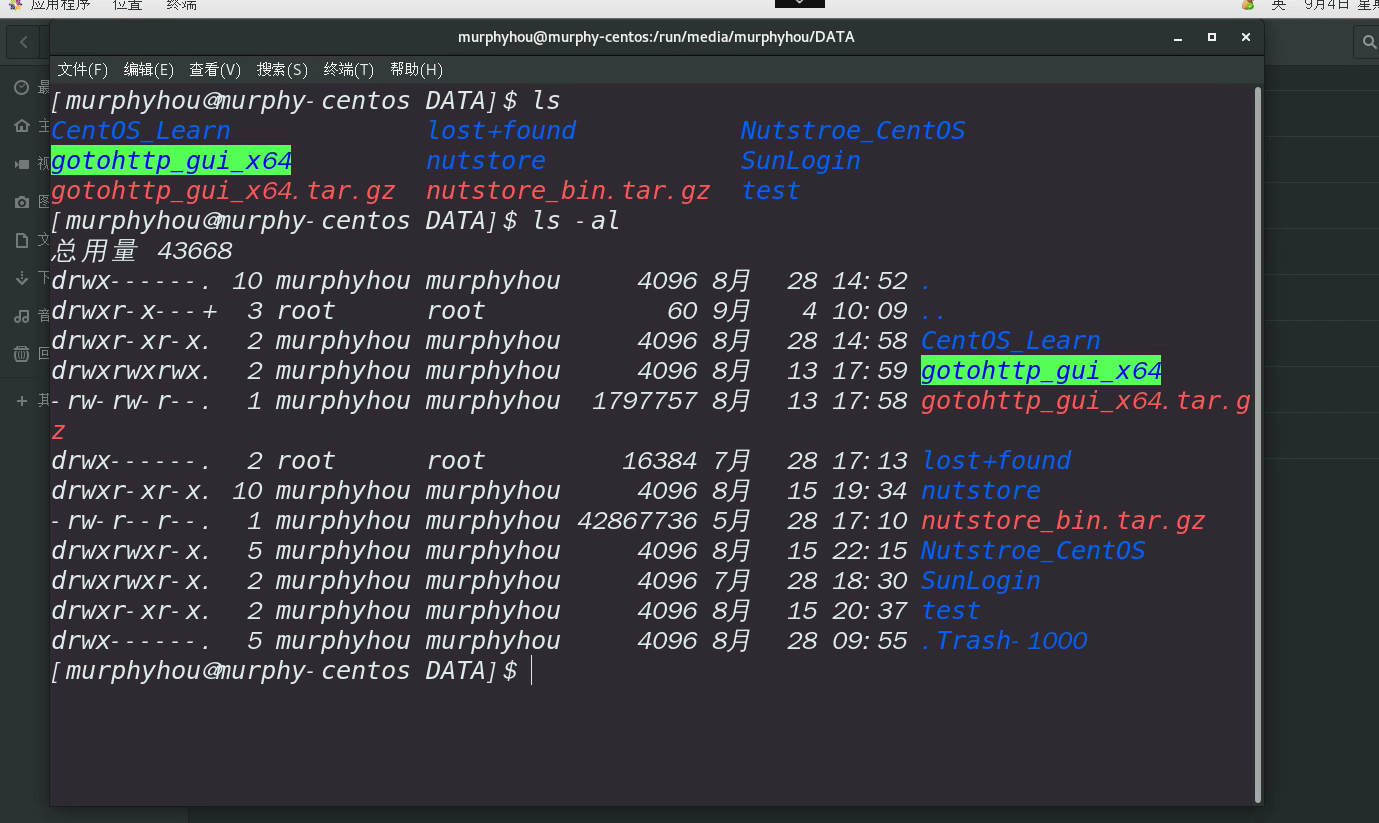Viewport: 1379px width, 823px height.
Task: Open 终端(T) menu in terminal
Action: pyautogui.click(x=349, y=70)
